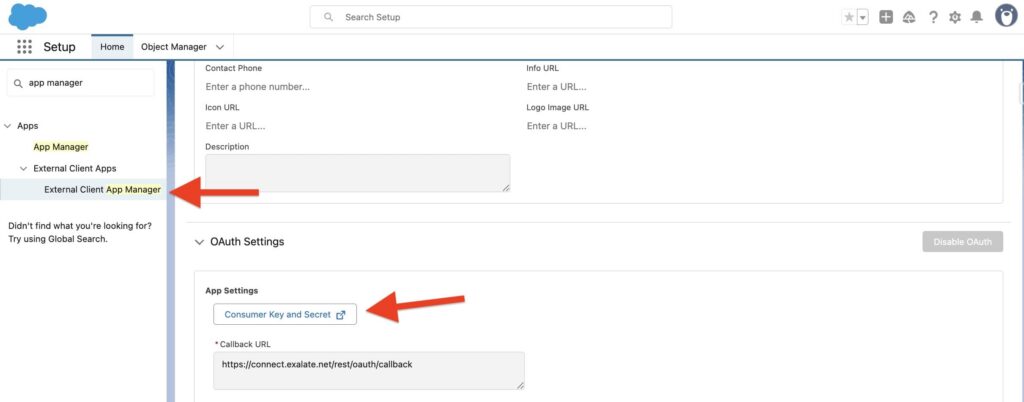Collapse the External Client Apps node
The width and height of the screenshot is (1024, 402).
(24, 168)
